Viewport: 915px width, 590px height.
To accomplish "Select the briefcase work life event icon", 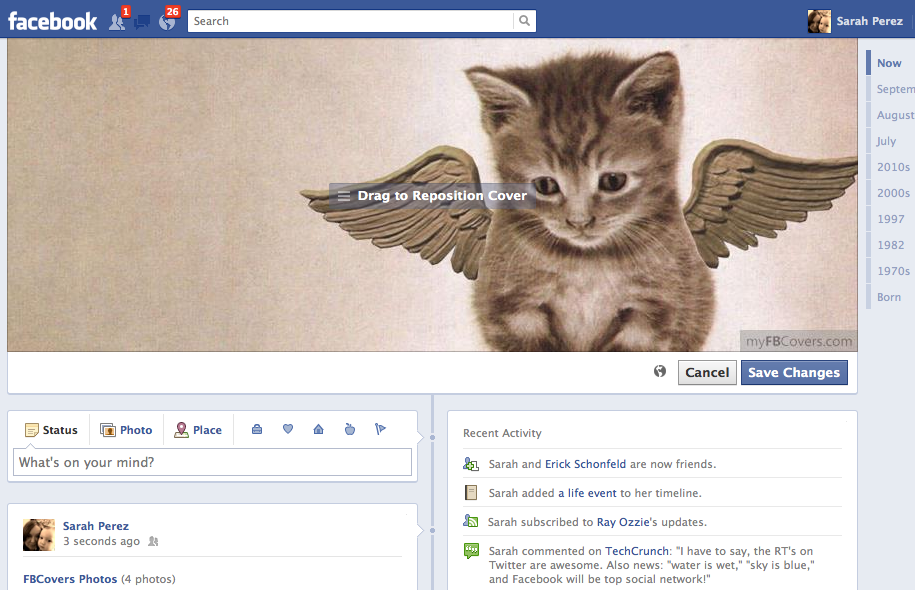I will coord(257,430).
